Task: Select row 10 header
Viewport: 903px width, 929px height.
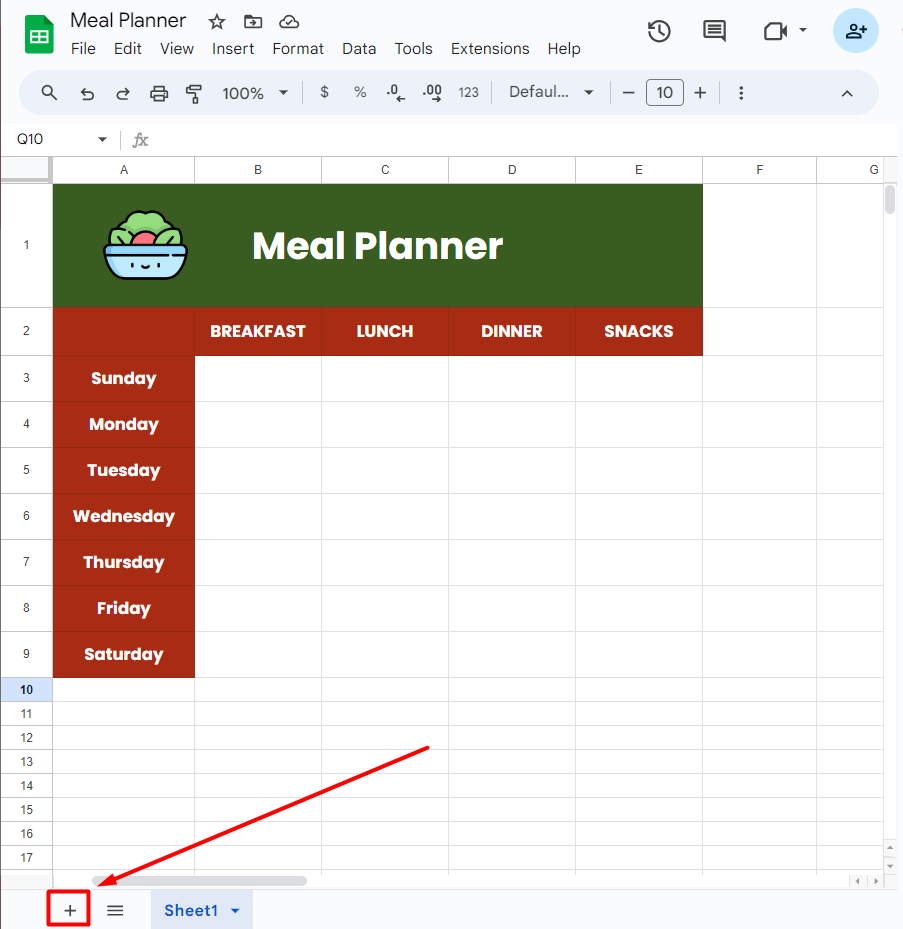Action: pyautogui.click(x=27, y=690)
